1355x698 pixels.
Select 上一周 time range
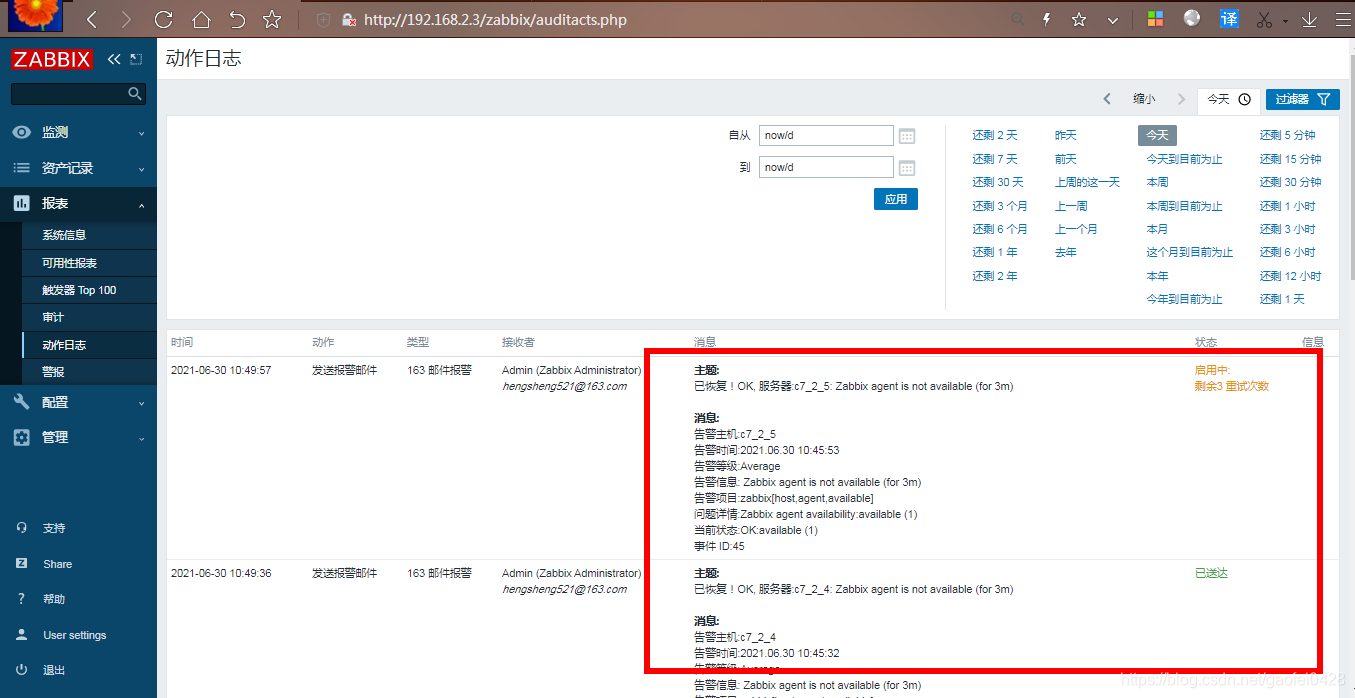point(1071,206)
